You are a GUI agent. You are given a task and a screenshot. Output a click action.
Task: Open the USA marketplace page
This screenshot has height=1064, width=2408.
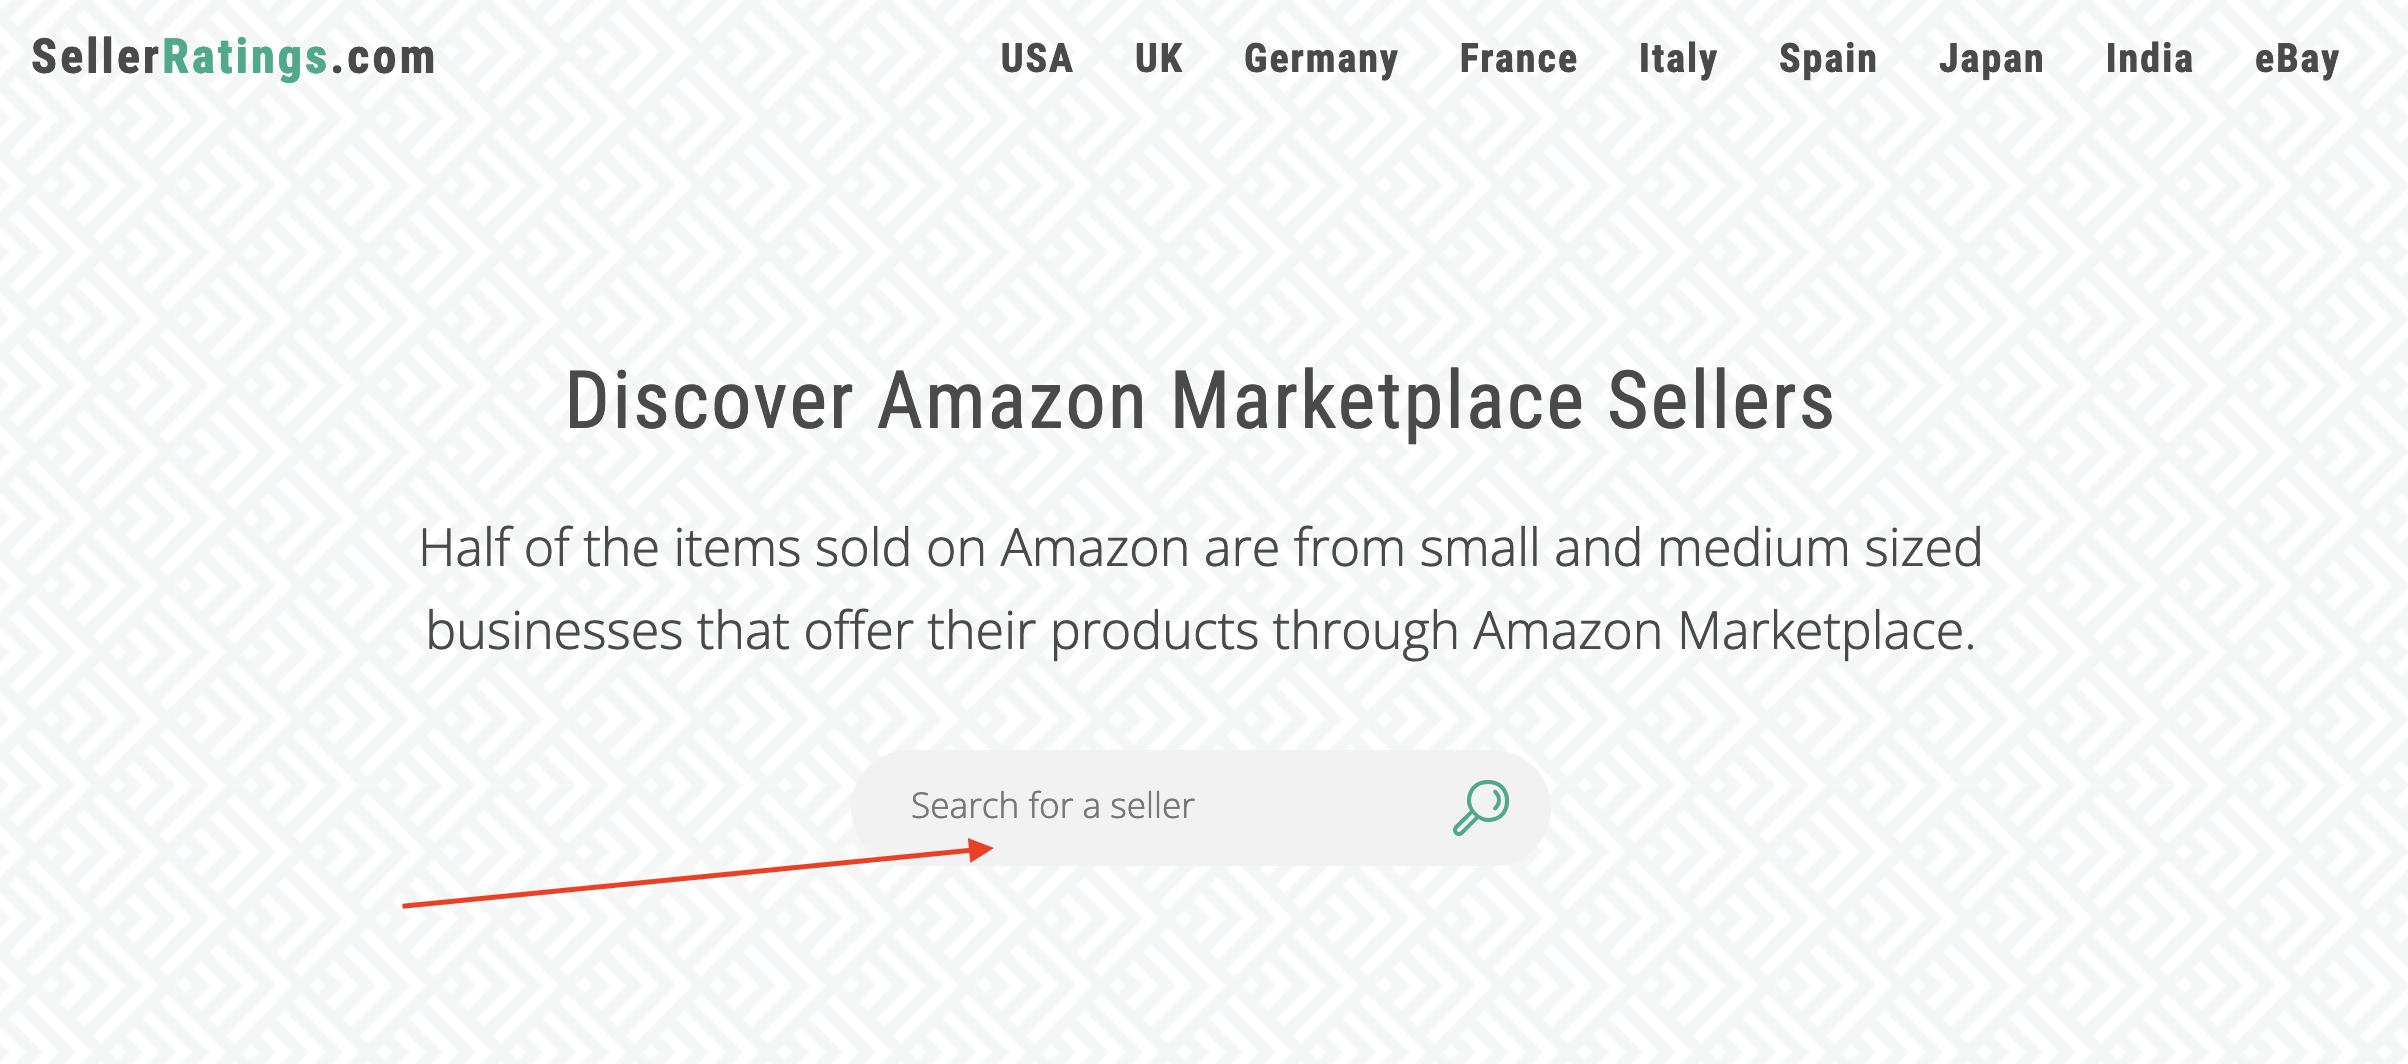[1037, 59]
